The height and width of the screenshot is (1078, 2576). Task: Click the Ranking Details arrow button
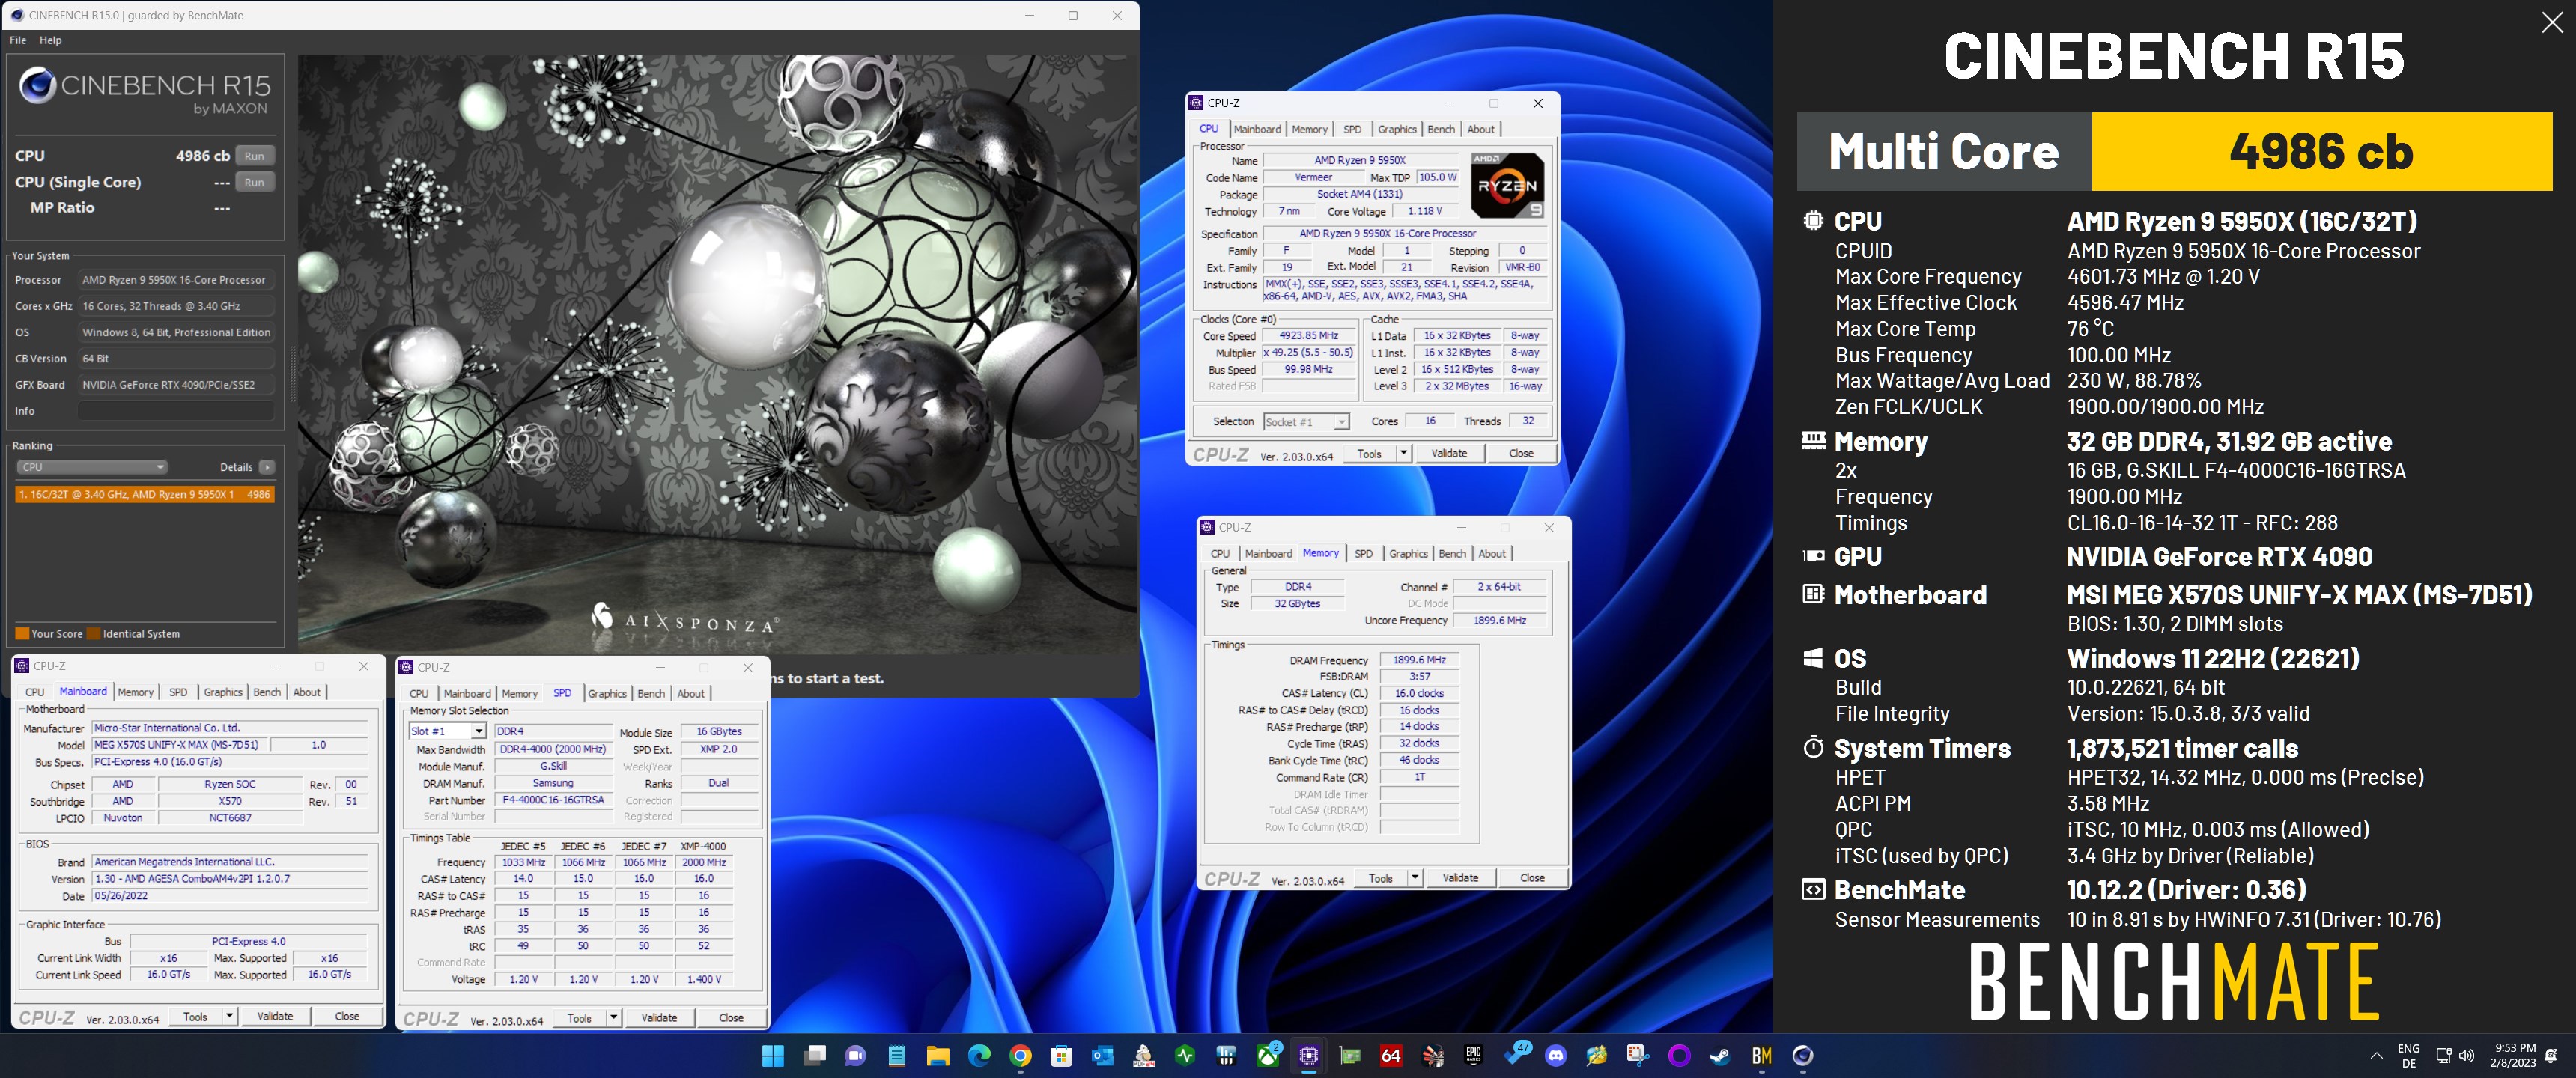(267, 467)
